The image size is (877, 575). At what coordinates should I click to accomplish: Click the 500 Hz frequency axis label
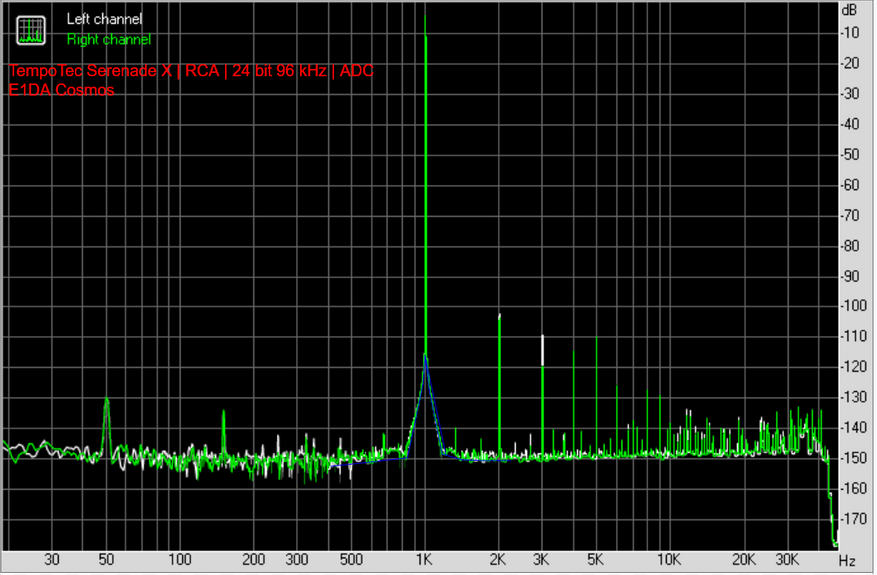point(351,560)
